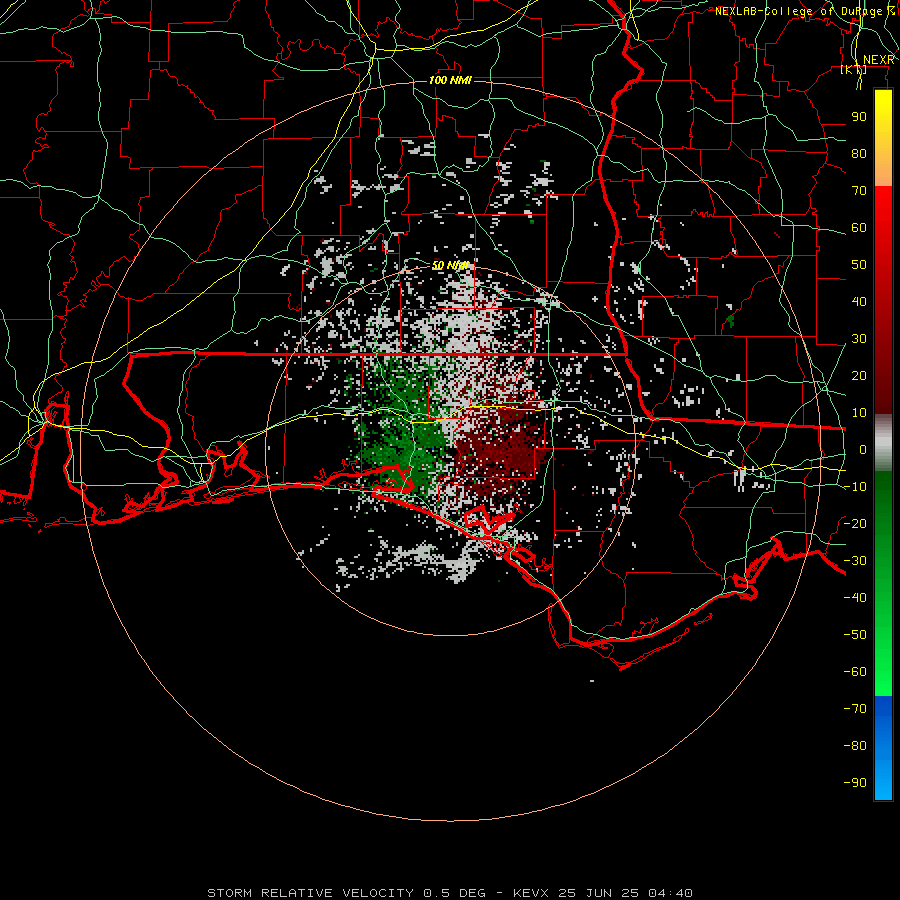Screen dimensions: 900x900
Task: Click the blue segment of the color bar
Action: point(883,747)
